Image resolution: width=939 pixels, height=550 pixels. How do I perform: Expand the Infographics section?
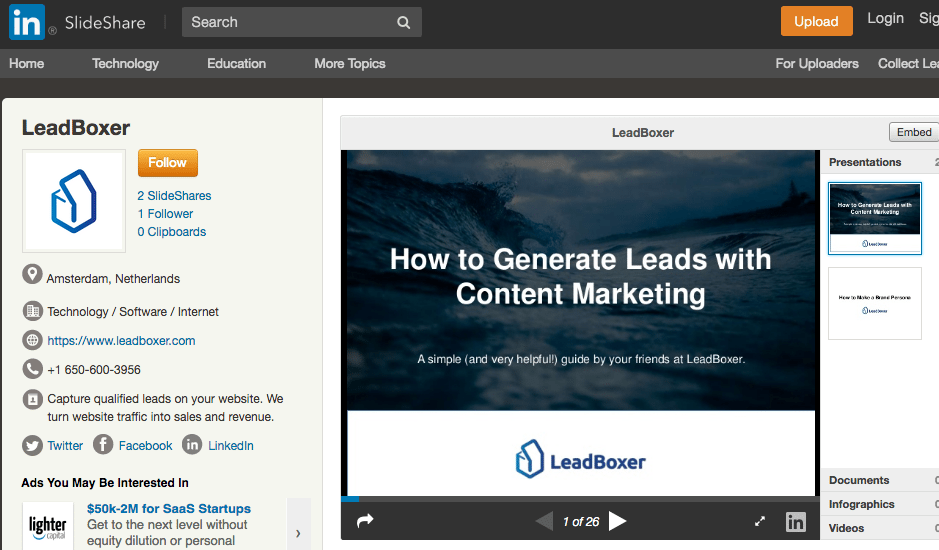[x=880, y=504]
